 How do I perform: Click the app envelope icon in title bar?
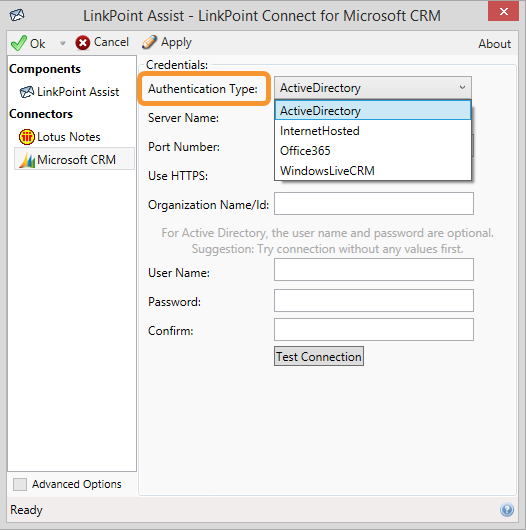click(x=17, y=15)
